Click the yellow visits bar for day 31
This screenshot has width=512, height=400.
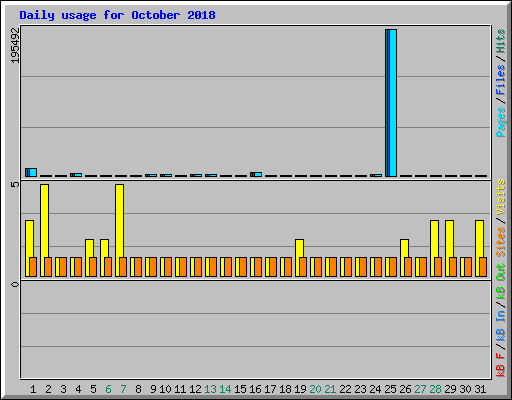point(479,239)
